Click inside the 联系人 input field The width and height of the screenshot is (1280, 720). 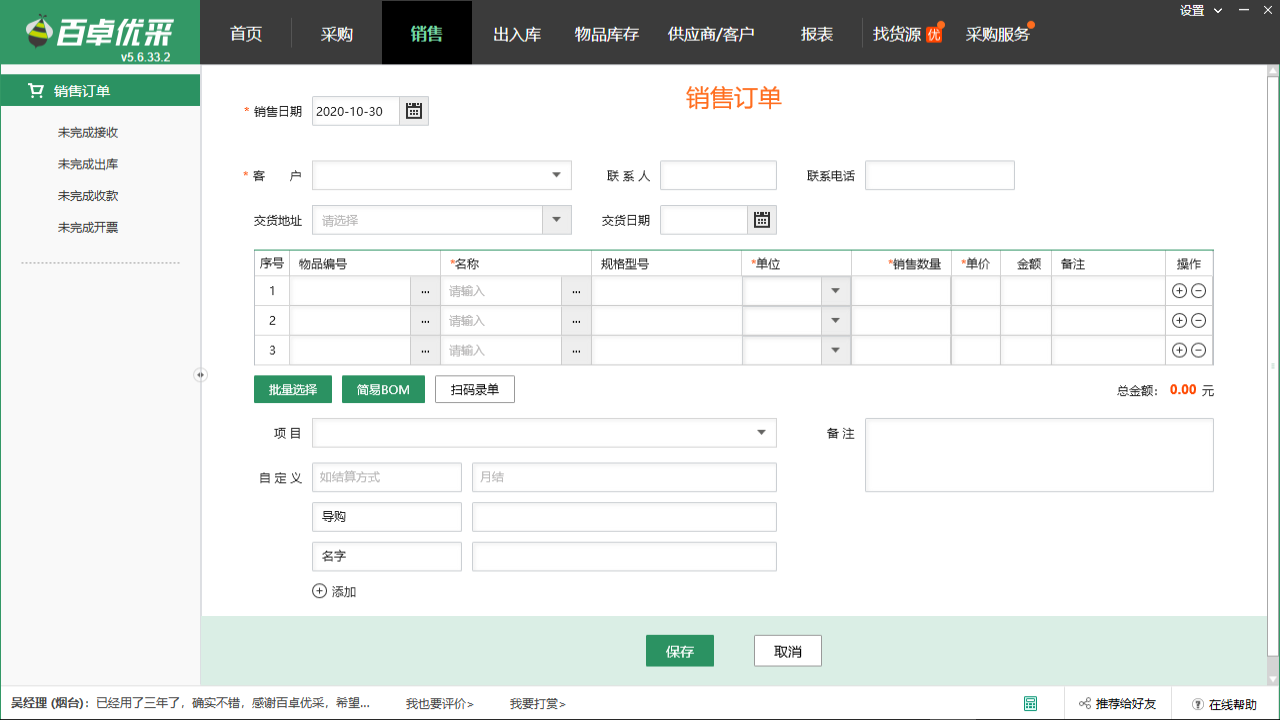click(x=717, y=174)
